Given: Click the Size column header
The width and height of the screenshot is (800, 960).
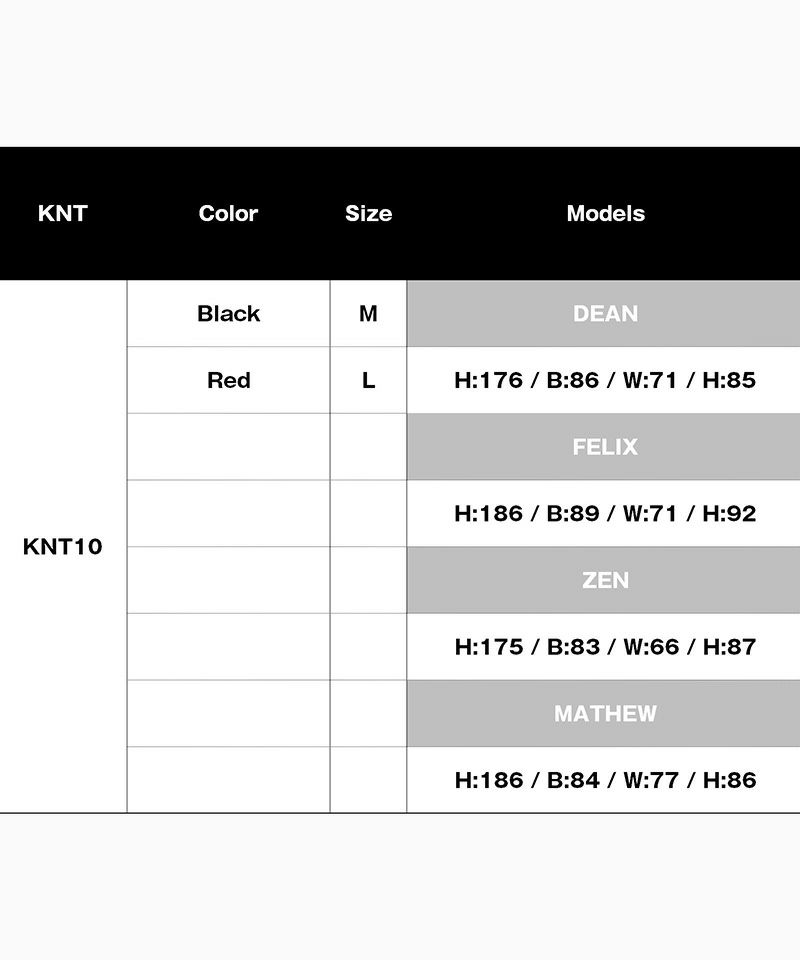Looking at the screenshot, I should point(368,213).
